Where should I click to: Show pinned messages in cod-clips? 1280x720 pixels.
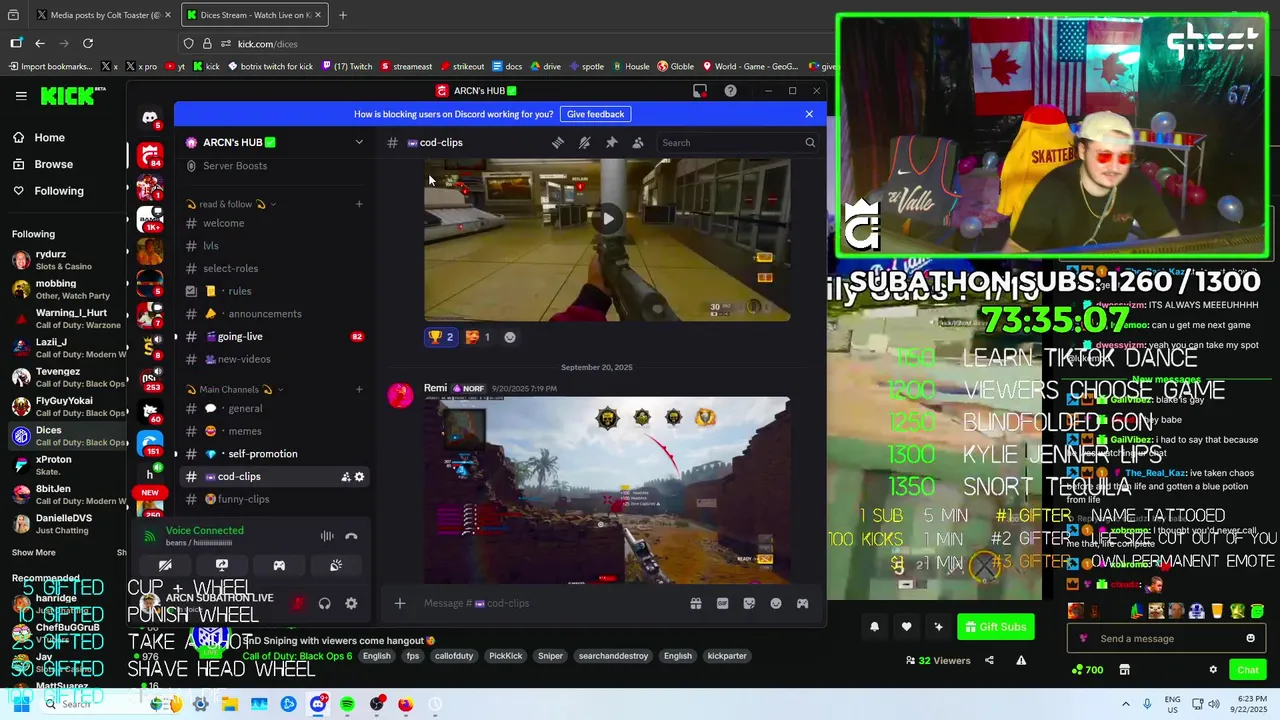pyautogui.click(x=611, y=142)
